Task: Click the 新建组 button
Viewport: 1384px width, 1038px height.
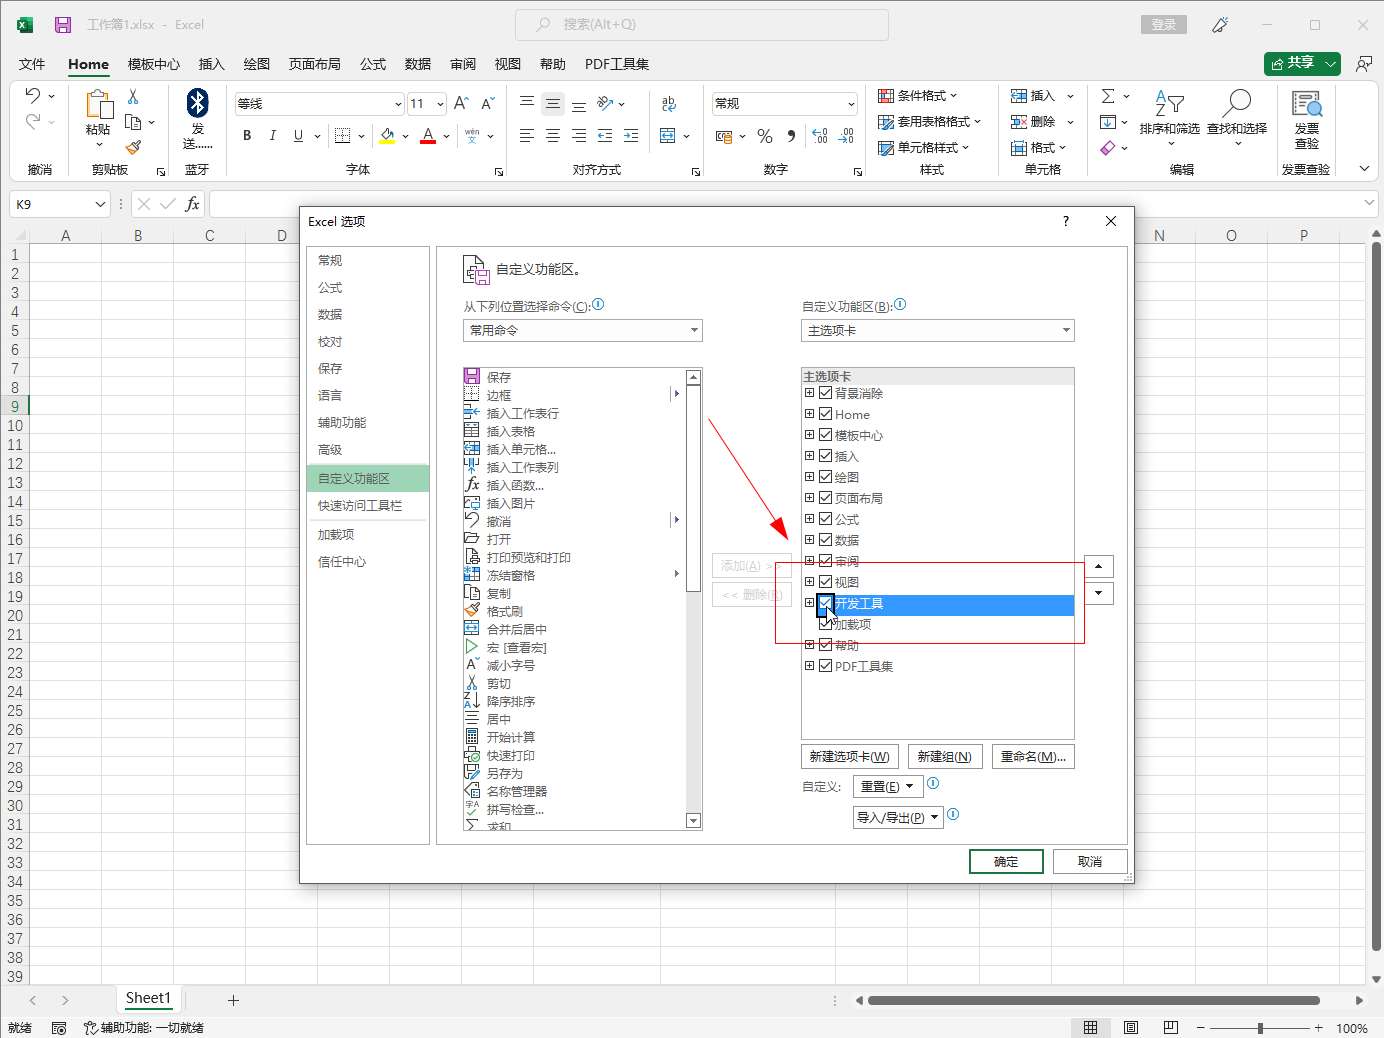Action: [x=945, y=757]
